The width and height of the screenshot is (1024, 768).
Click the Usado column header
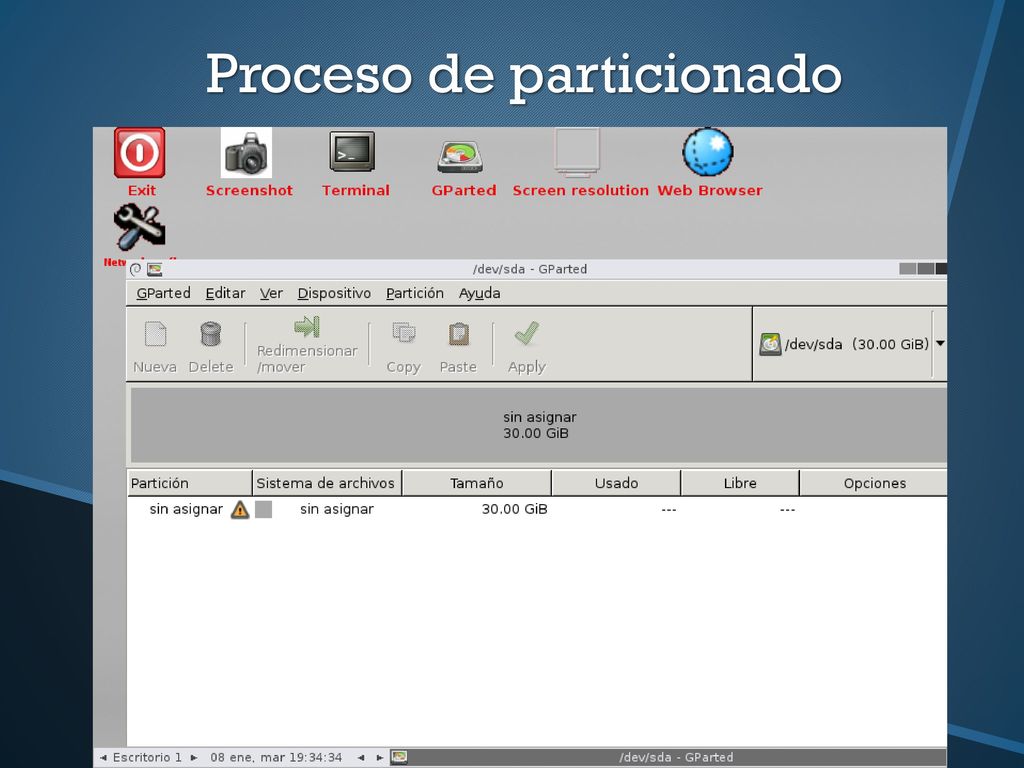point(616,483)
